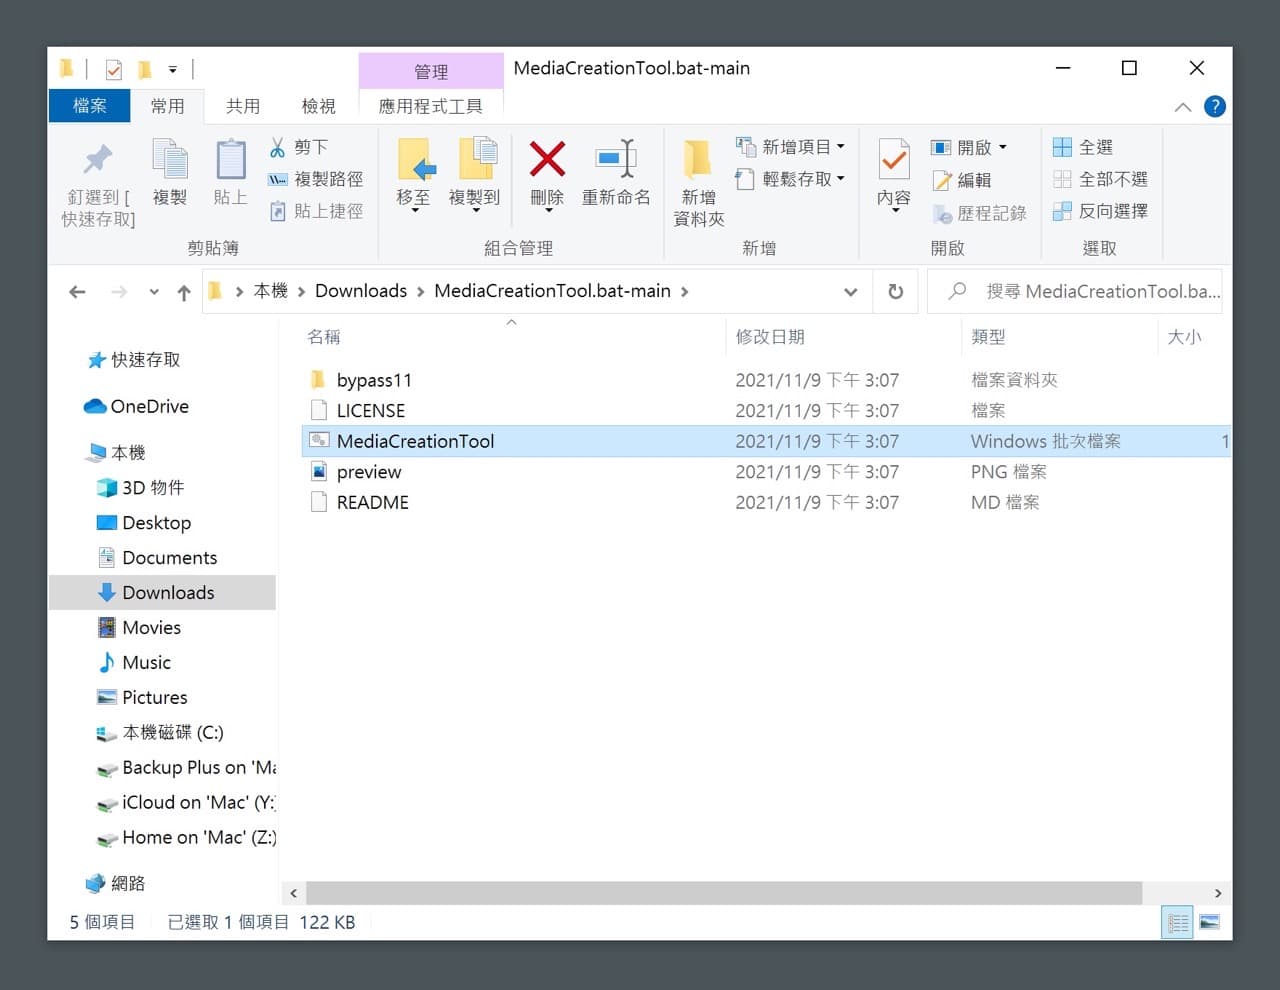
Task: Open recent locations dropdown arrow
Action: 153,292
